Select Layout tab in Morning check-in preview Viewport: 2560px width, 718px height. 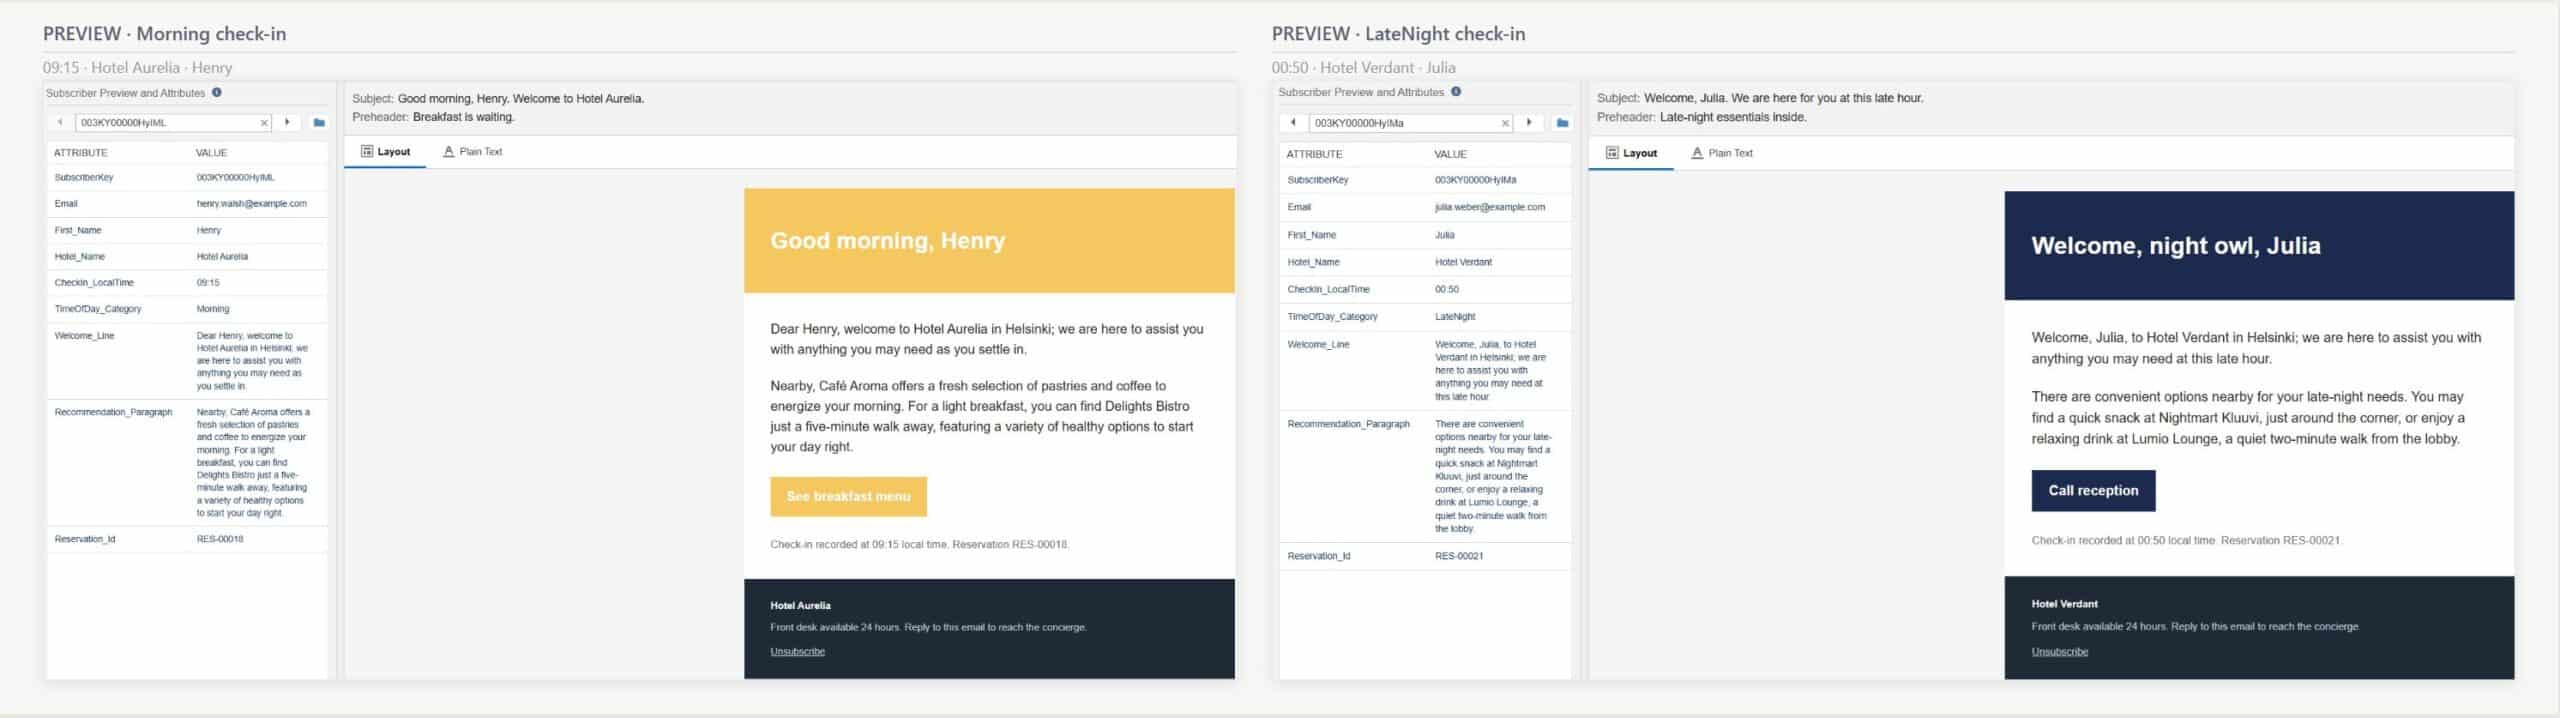[385, 152]
